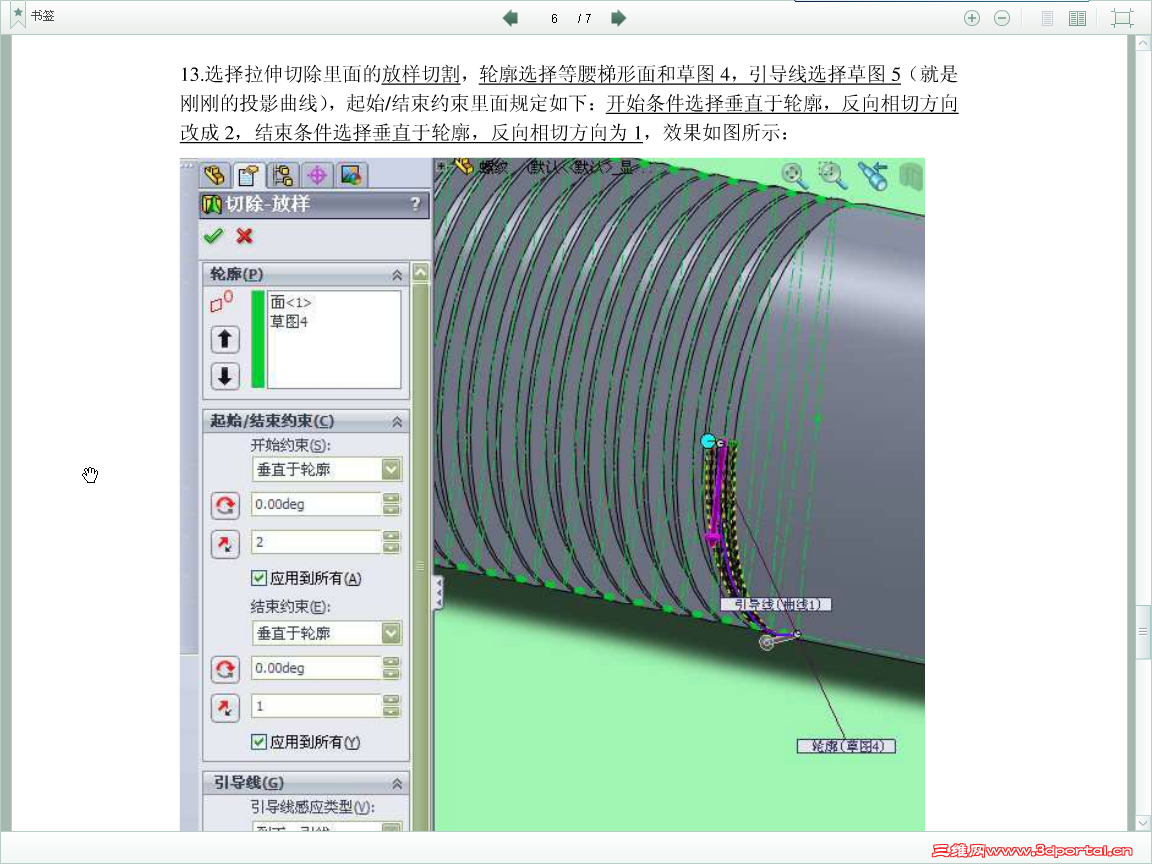Open DisplayManager tab

click(351, 175)
